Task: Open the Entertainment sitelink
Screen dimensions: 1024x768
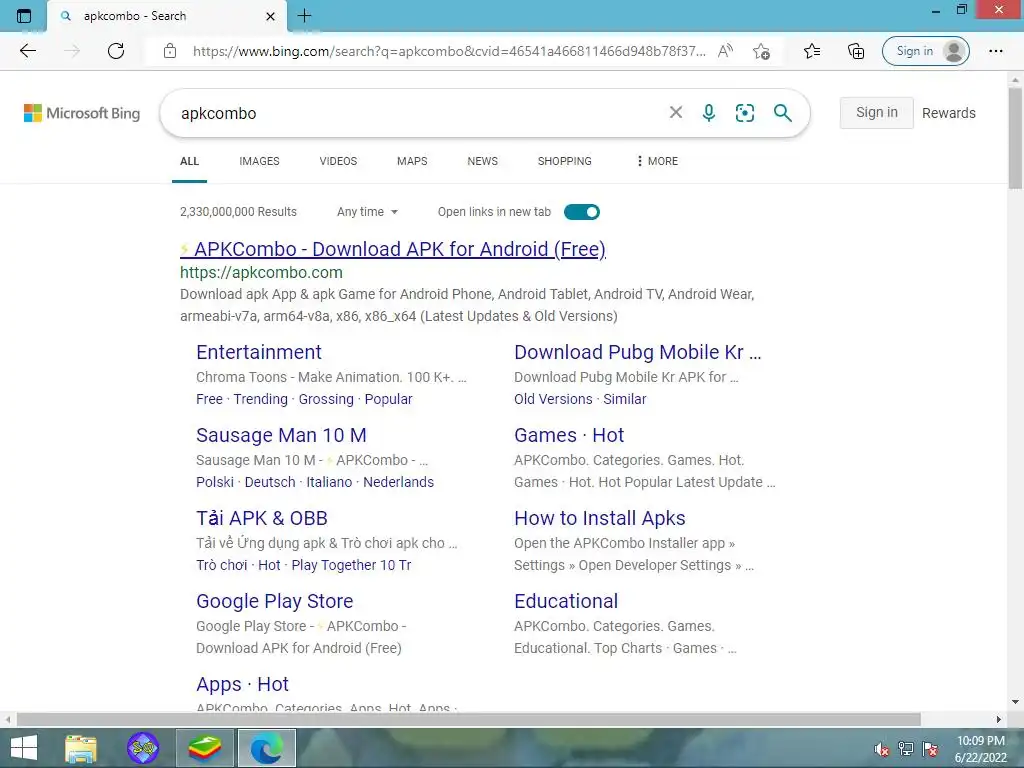Action: click(x=259, y=352)
